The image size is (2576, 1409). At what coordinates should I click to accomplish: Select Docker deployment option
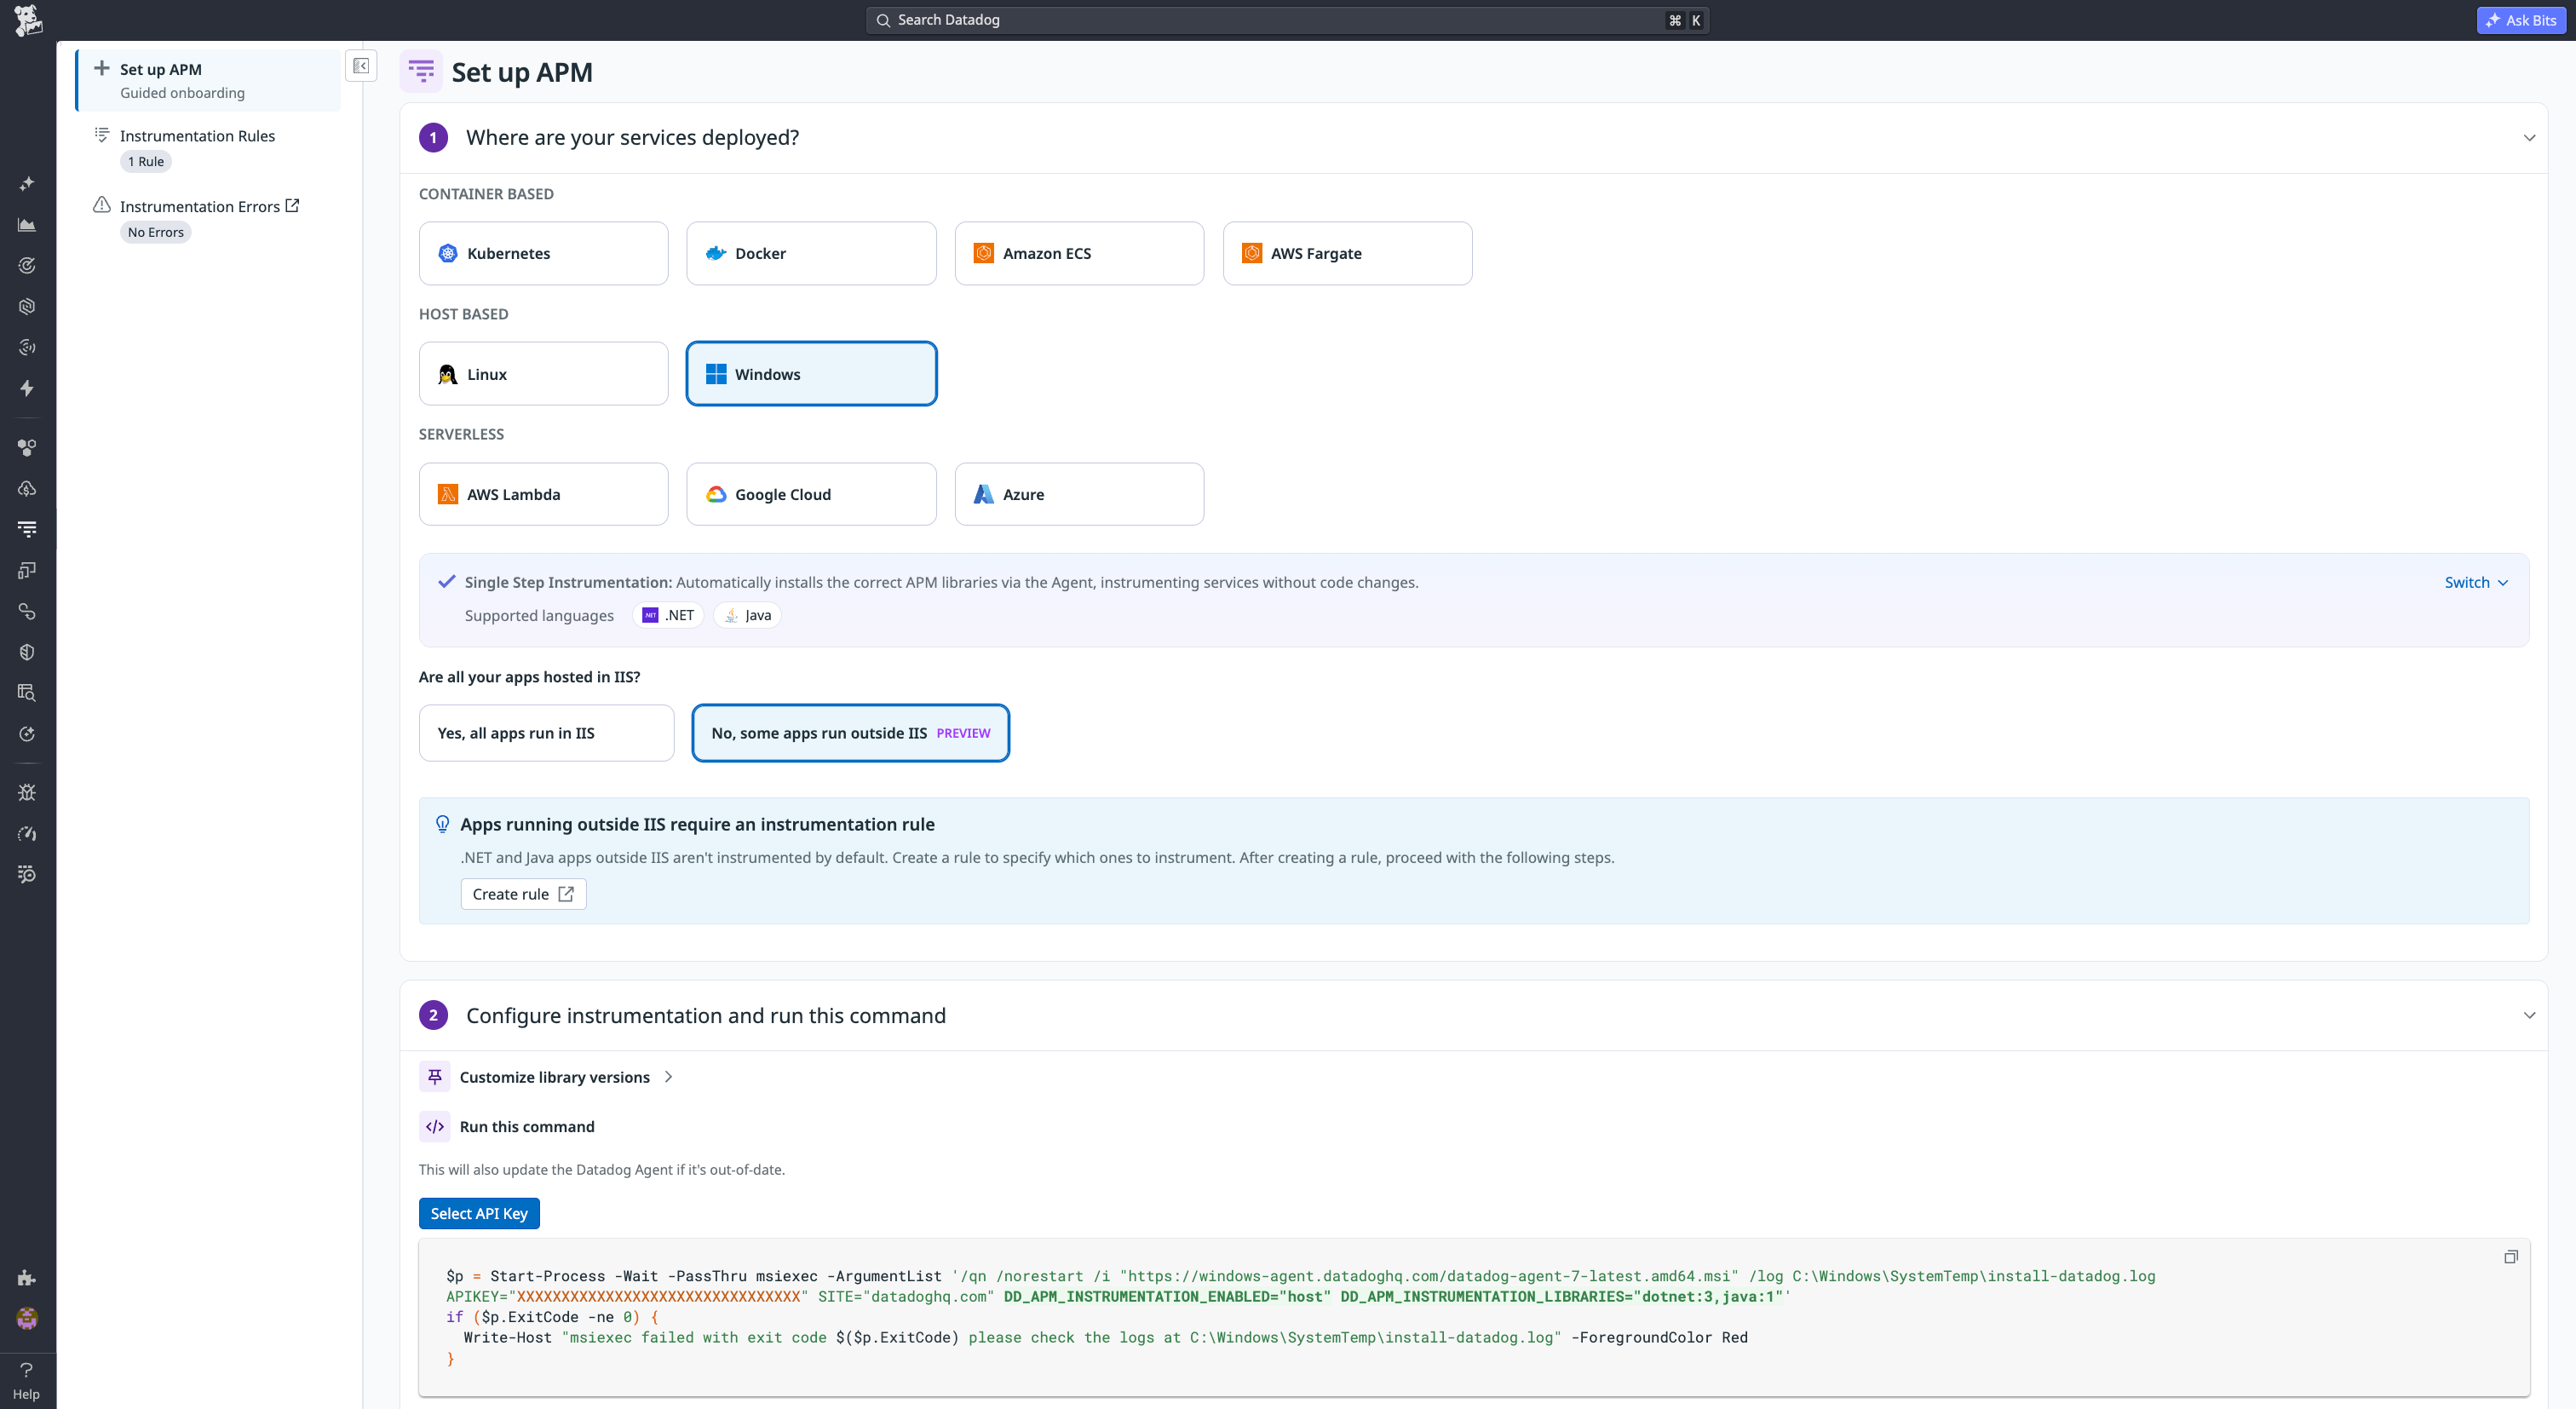click(811, 254)
